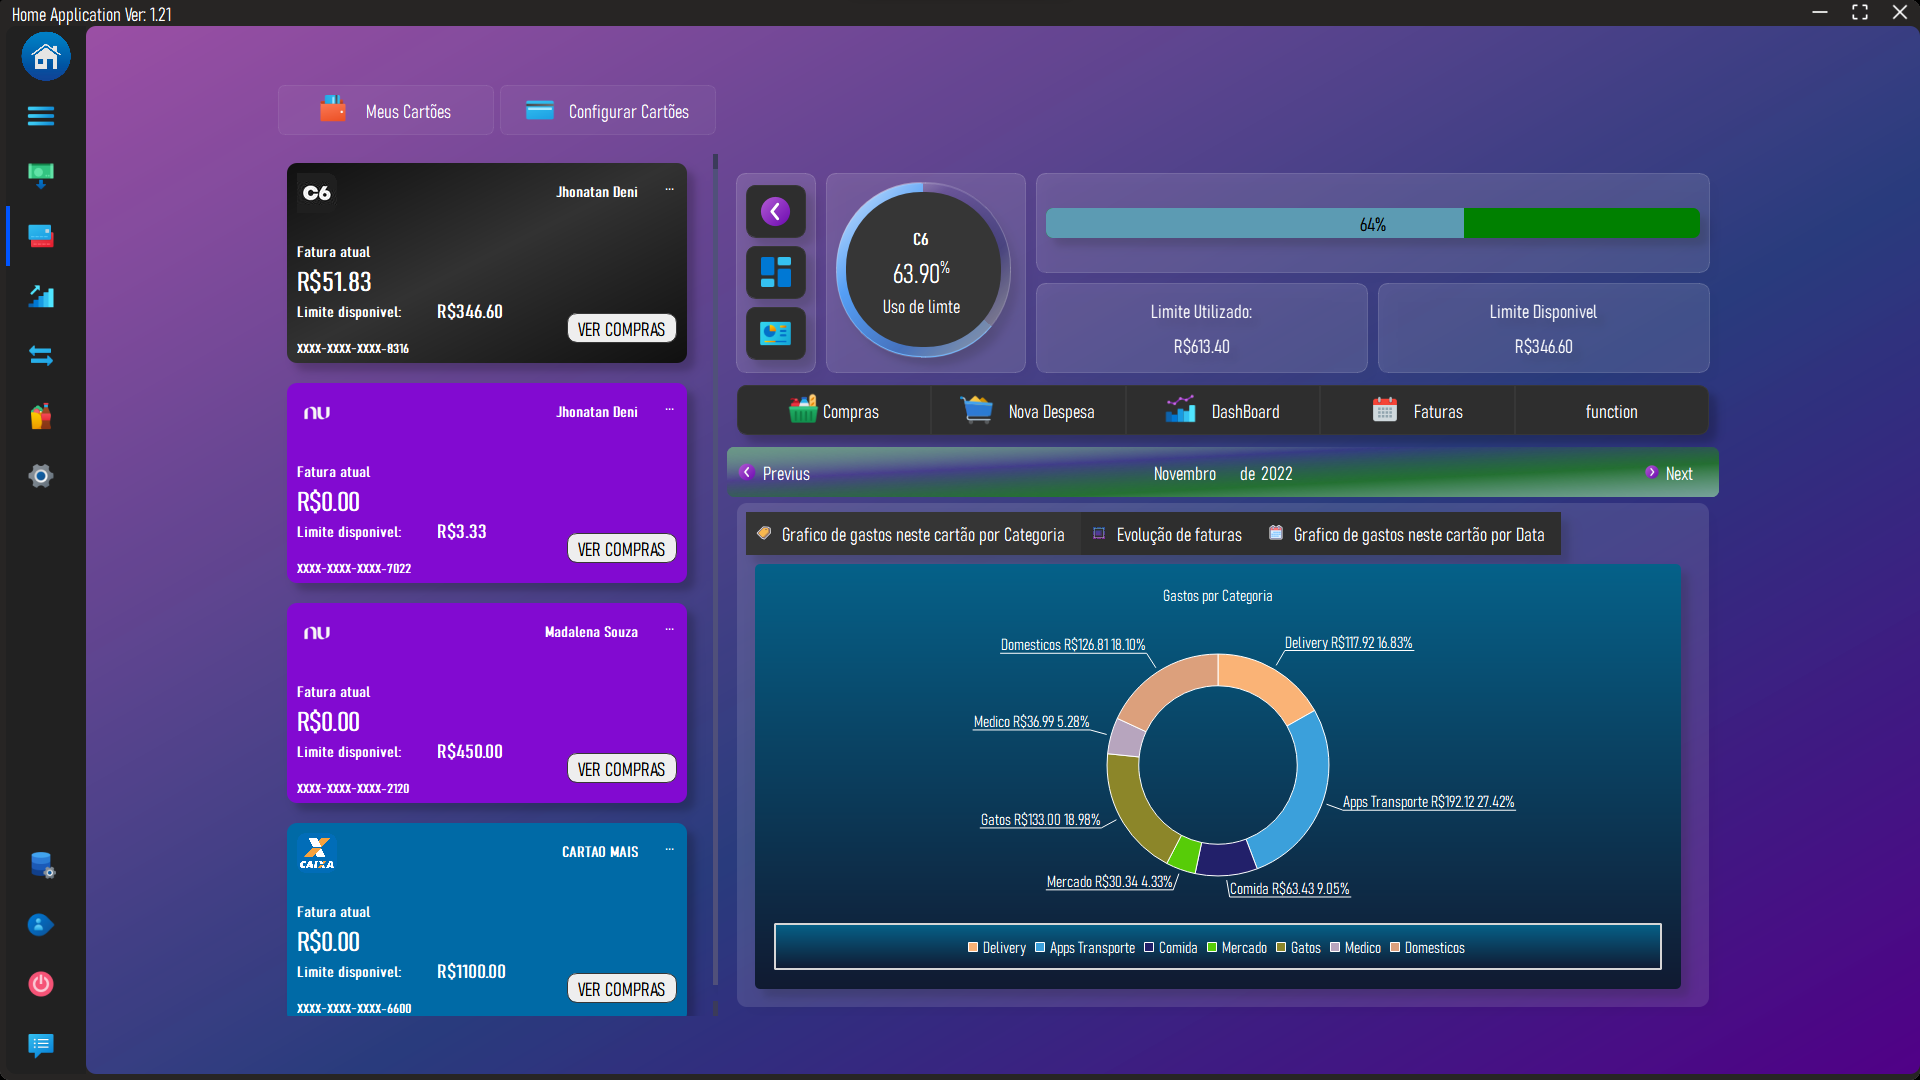Open the settings gear in the sidebar
This screenshot has width=1920, height=1080.
point(41,476)
